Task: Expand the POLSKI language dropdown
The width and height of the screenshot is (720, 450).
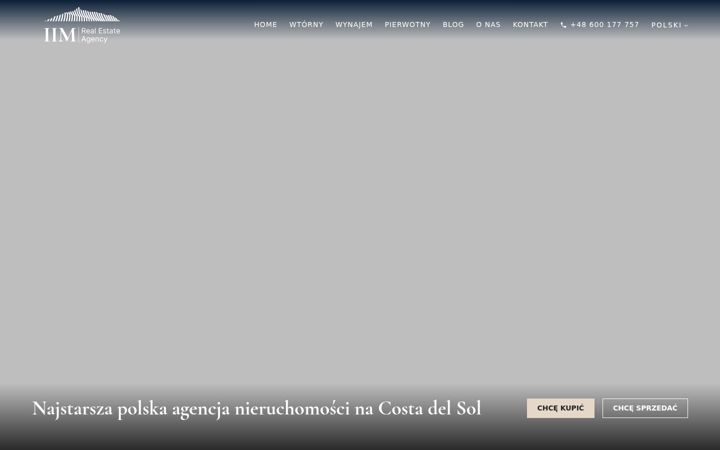Action: [669, 25]
